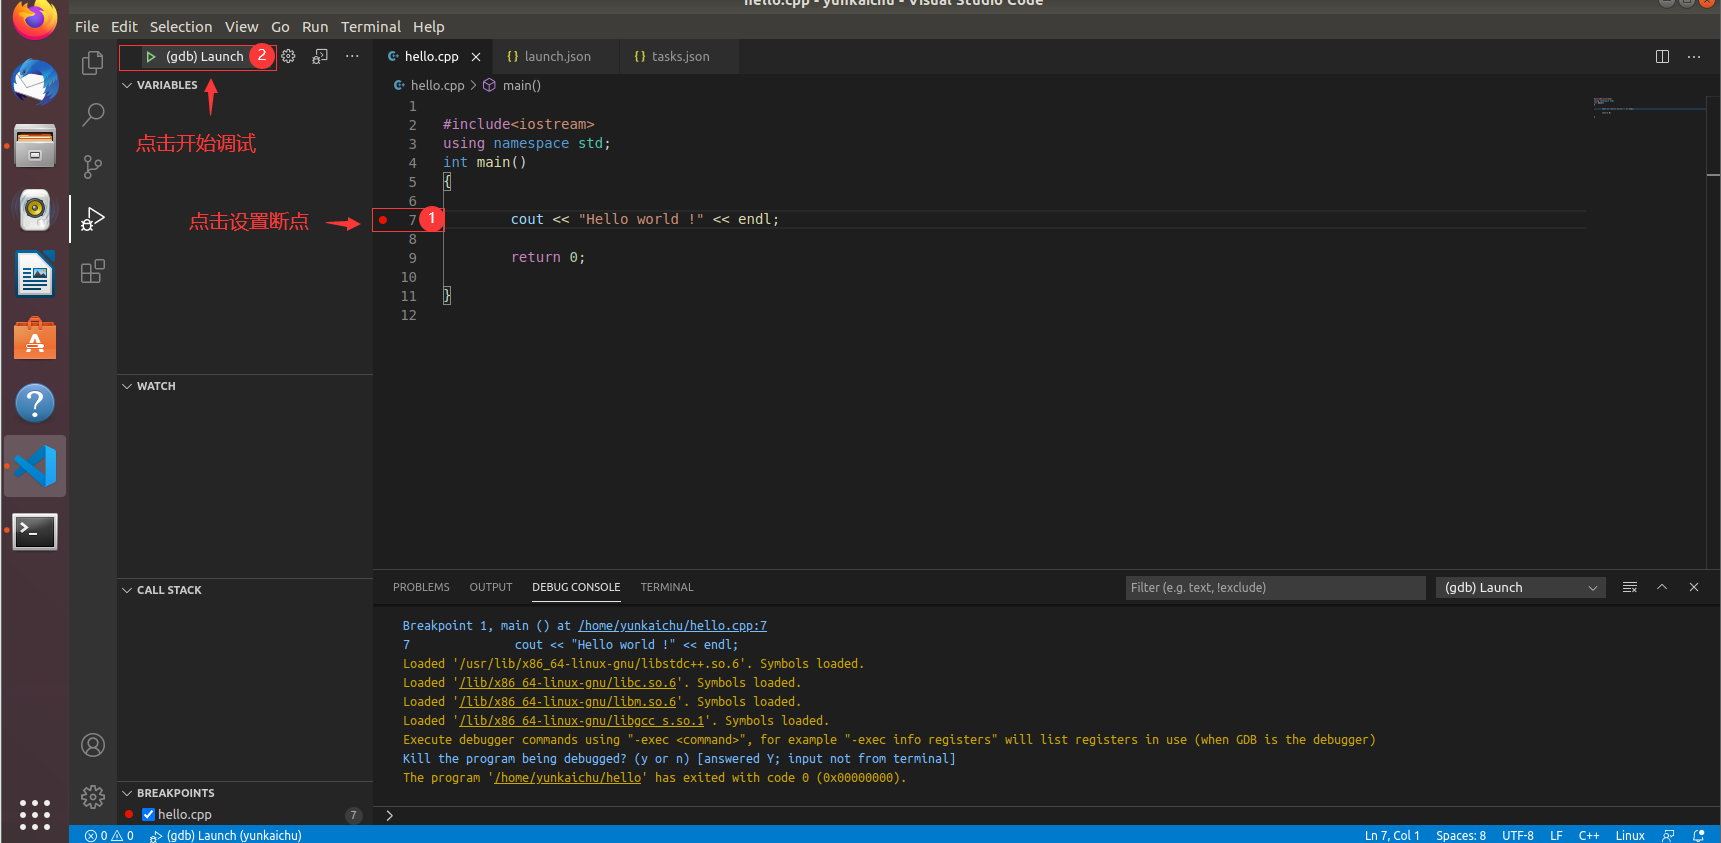This screenshot has height=843, width=1721.
Task: Switch to the OUTPUT panel tab
Action: point(491,587)
